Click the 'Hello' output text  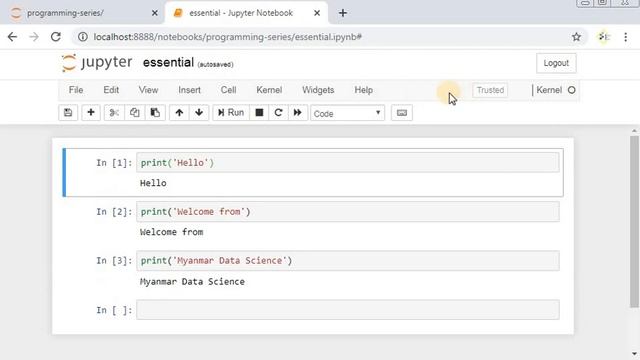click(153, 183)
